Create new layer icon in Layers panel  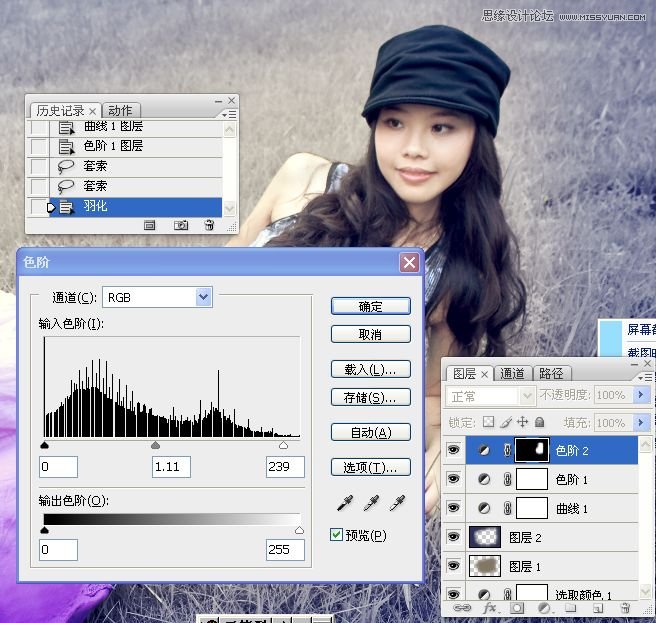coord(597,608)
